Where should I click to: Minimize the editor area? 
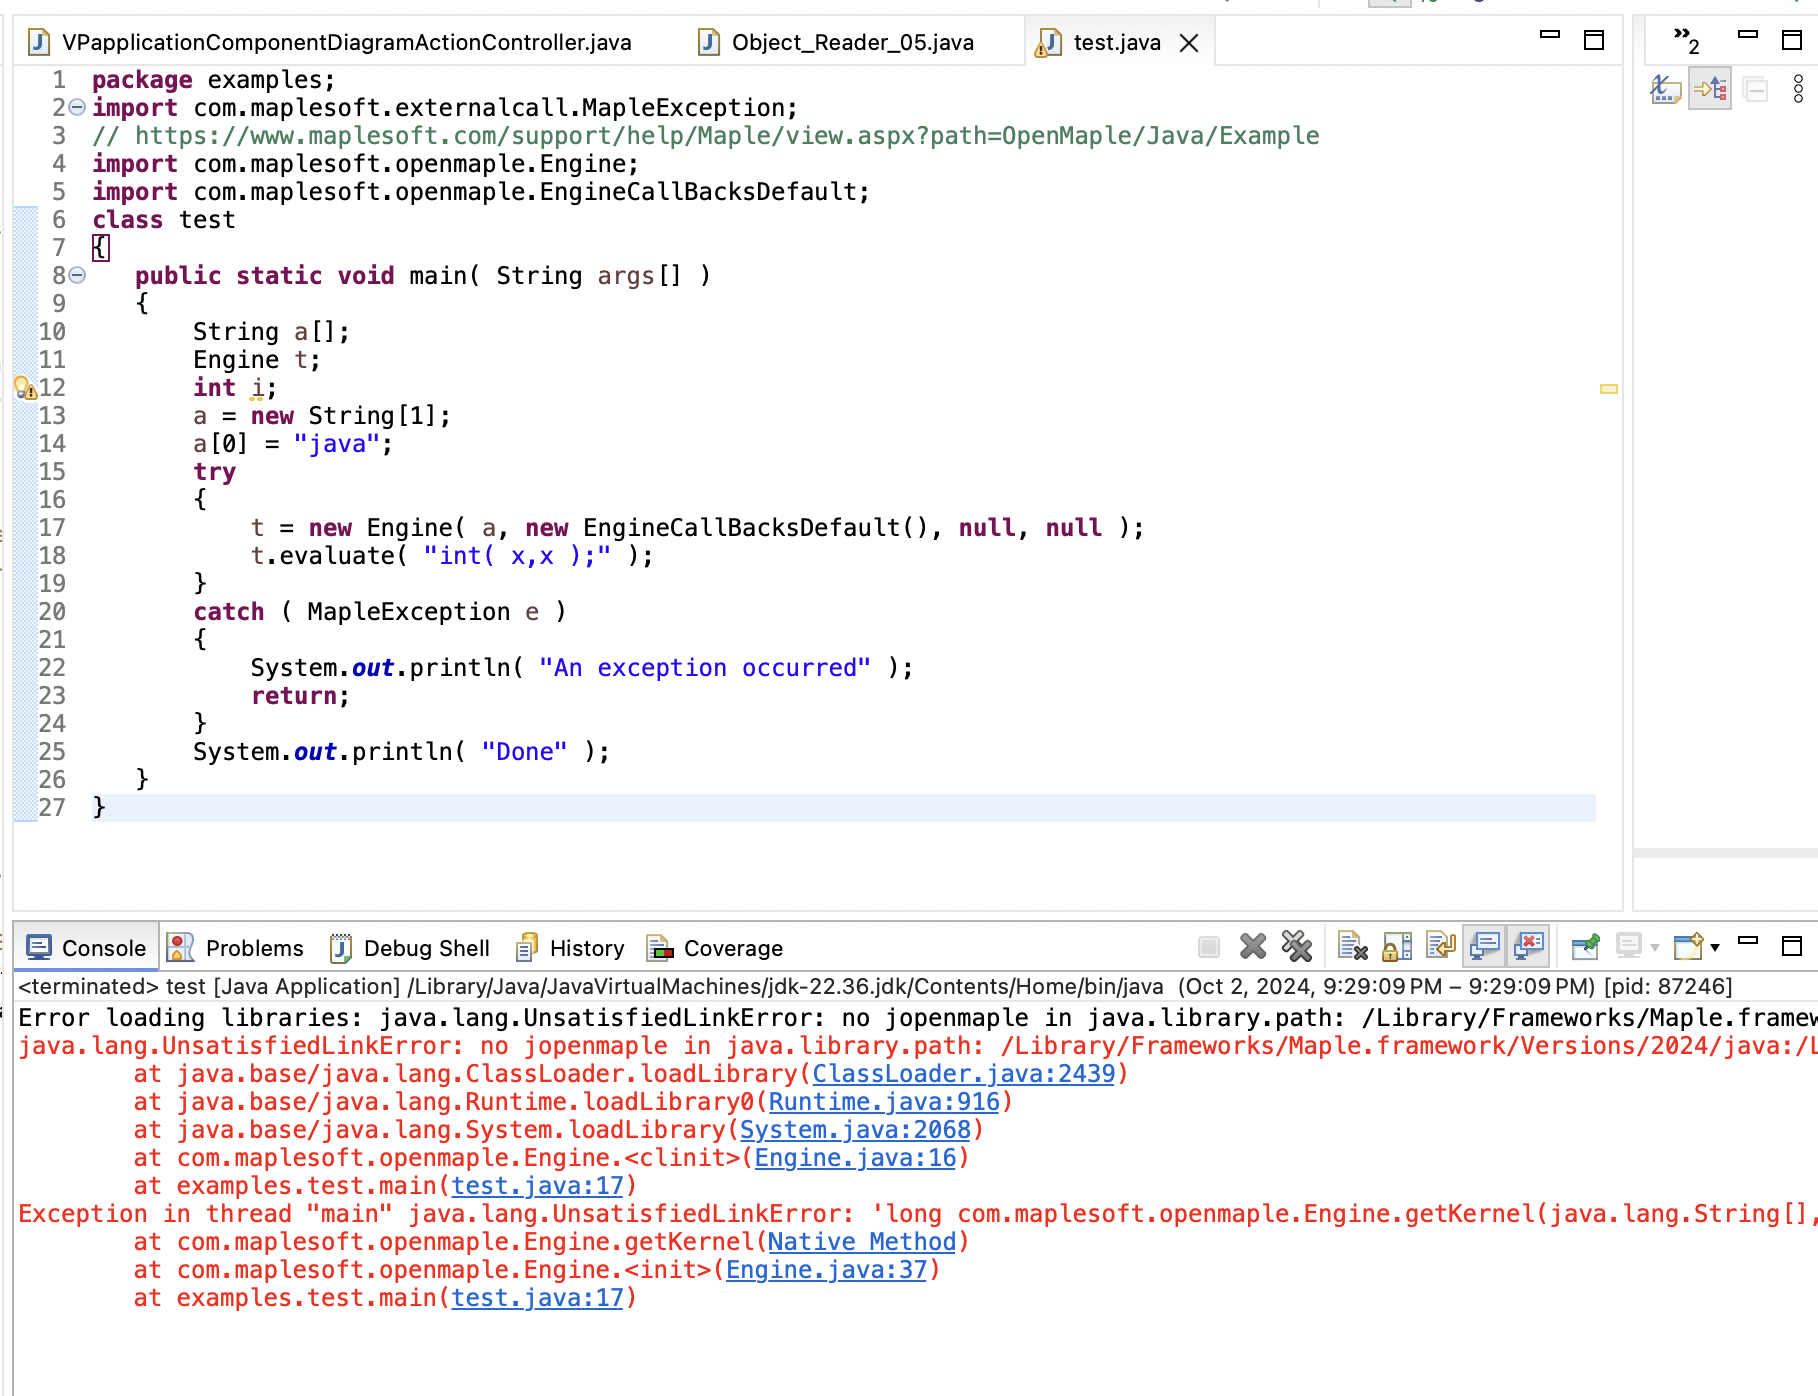1550,35
